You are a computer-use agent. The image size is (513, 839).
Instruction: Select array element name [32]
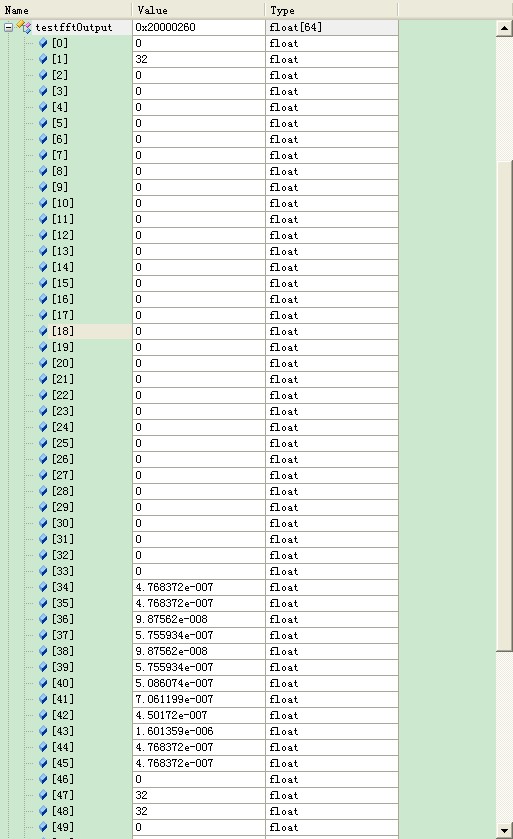63,555
